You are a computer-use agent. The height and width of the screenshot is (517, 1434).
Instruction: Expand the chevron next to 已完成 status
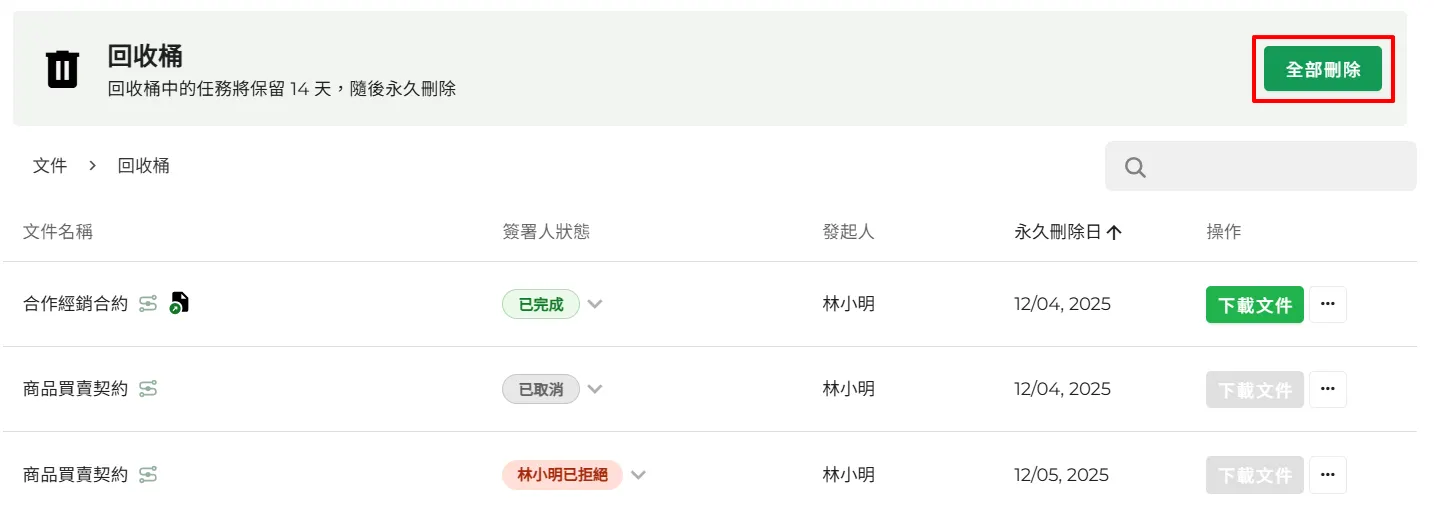pos(595,304)
